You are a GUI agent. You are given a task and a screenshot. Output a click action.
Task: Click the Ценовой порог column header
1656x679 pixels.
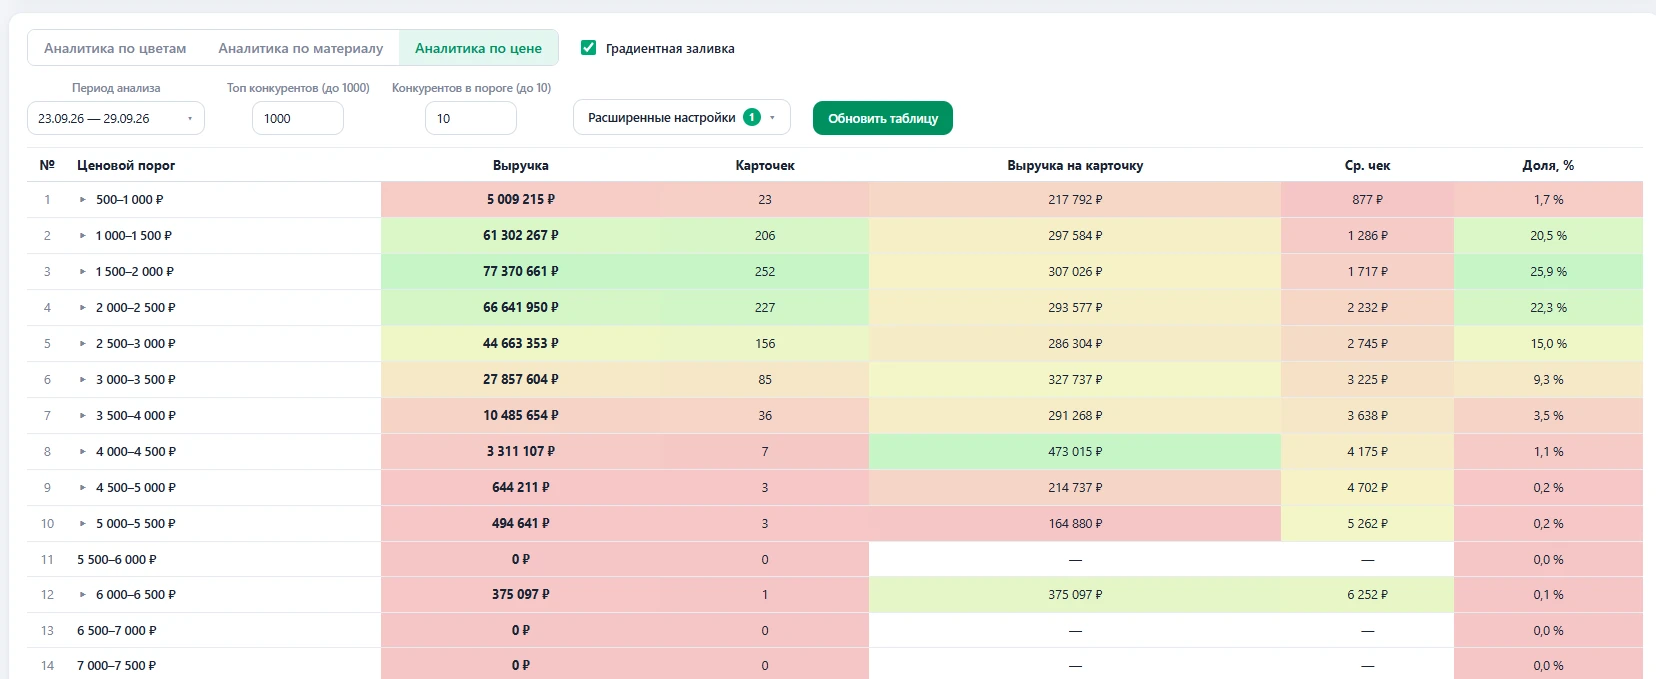tap(126, 165)
